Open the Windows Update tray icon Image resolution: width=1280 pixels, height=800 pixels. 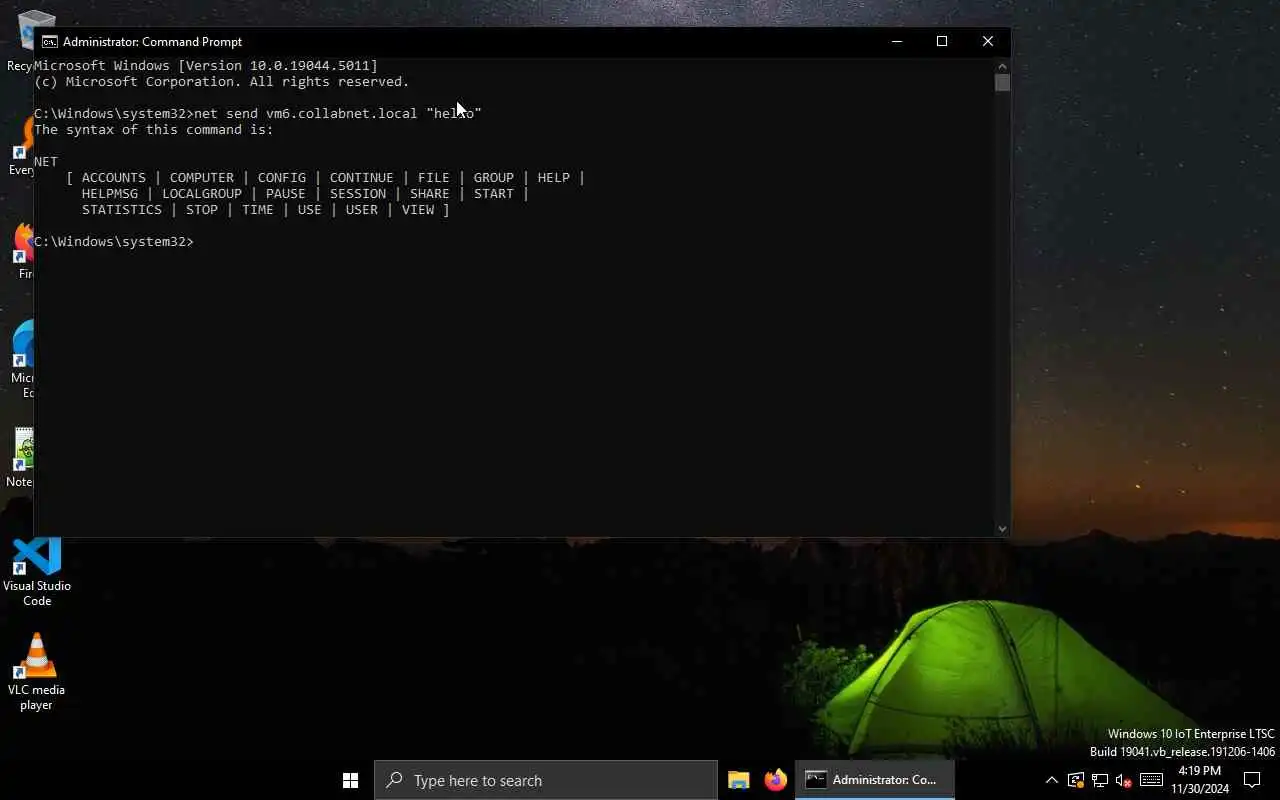(x=1076, y=780)
